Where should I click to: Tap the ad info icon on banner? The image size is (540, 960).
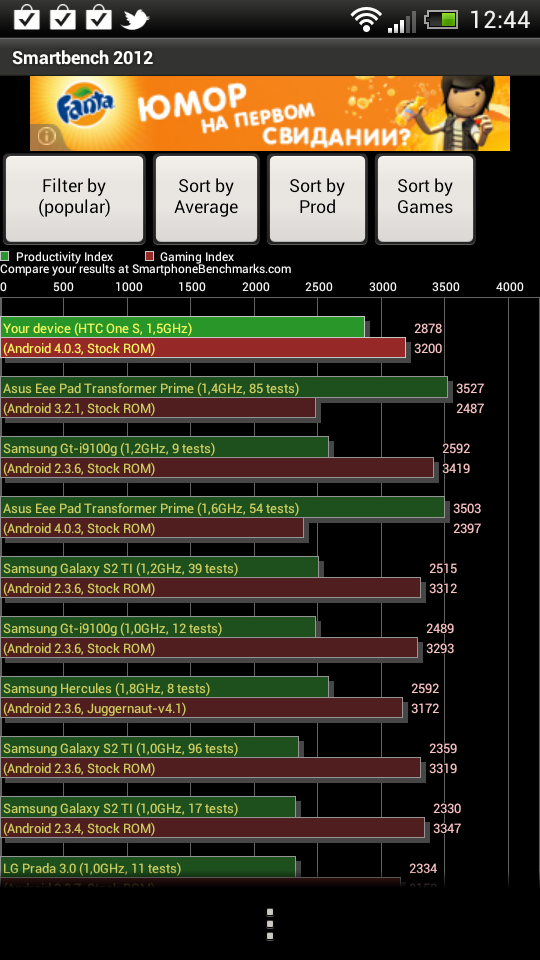click(47, 136)
